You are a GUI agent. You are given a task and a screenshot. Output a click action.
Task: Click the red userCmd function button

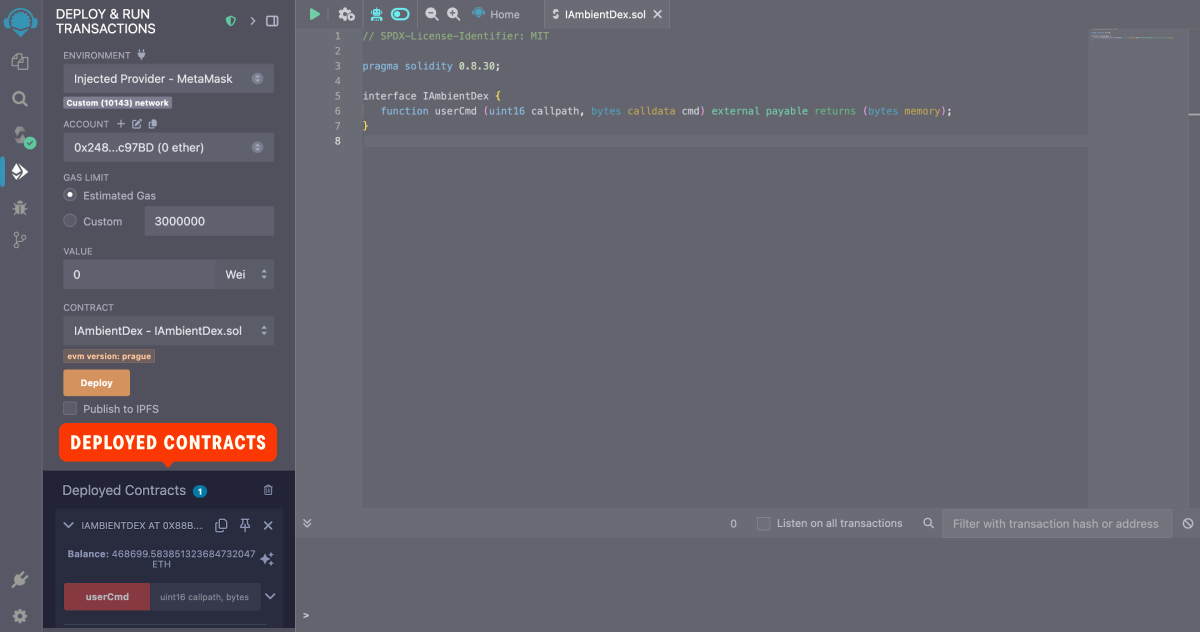(x=107, y=597)
